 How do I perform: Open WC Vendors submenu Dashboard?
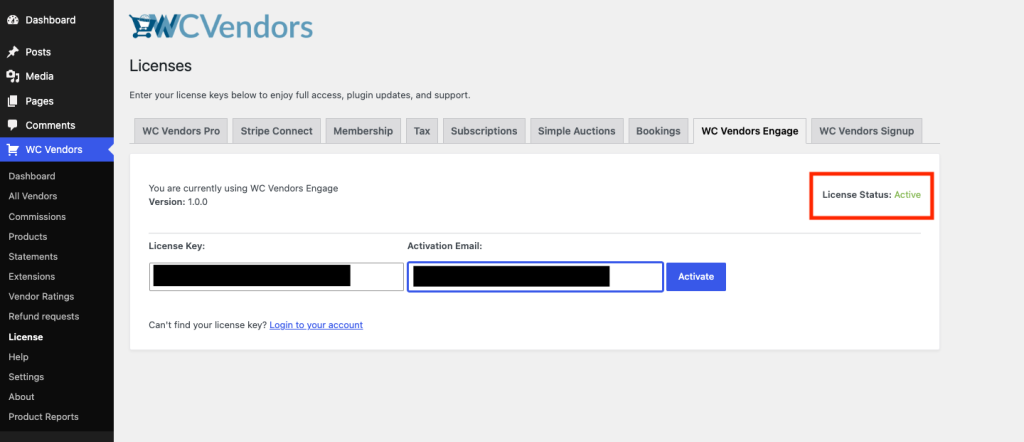click(x=32, y=176)
